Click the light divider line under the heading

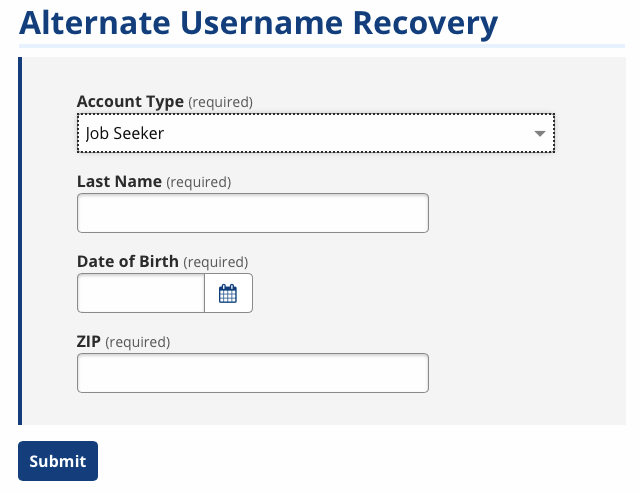pos(322,46)
